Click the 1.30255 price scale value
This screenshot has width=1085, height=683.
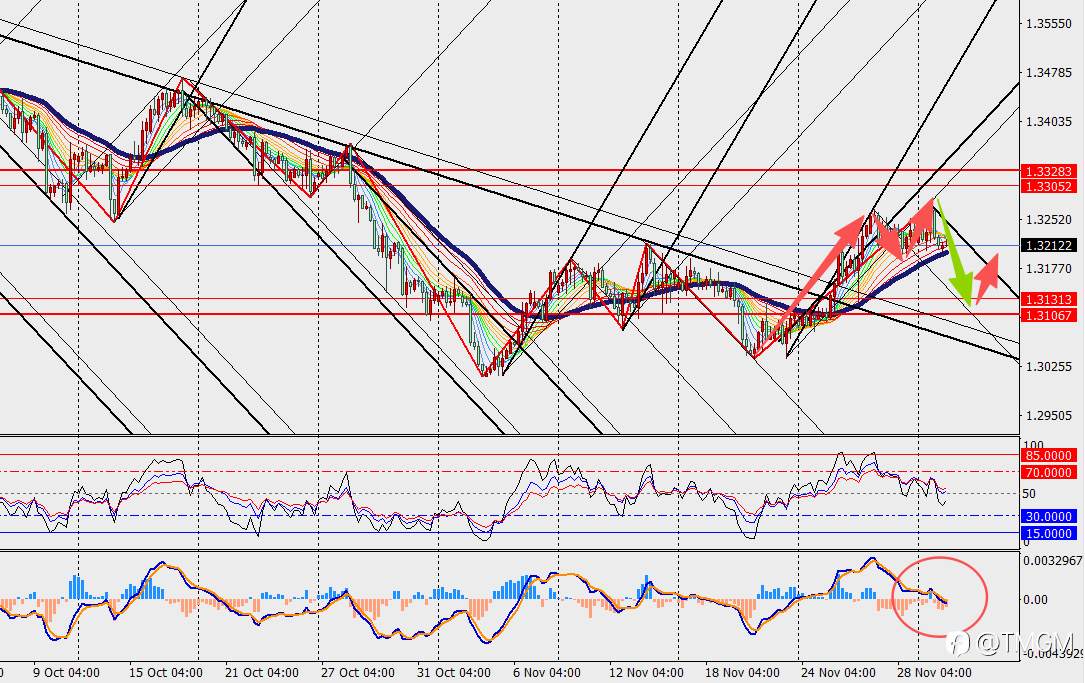click(x=1048, y=367)
